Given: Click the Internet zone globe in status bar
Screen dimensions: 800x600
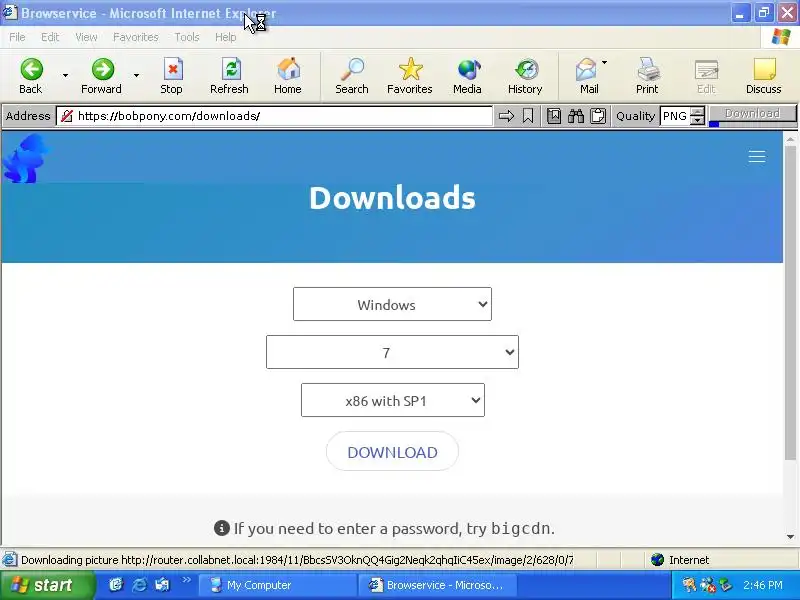Looking at the screenshot, I should tap(658, 560).
